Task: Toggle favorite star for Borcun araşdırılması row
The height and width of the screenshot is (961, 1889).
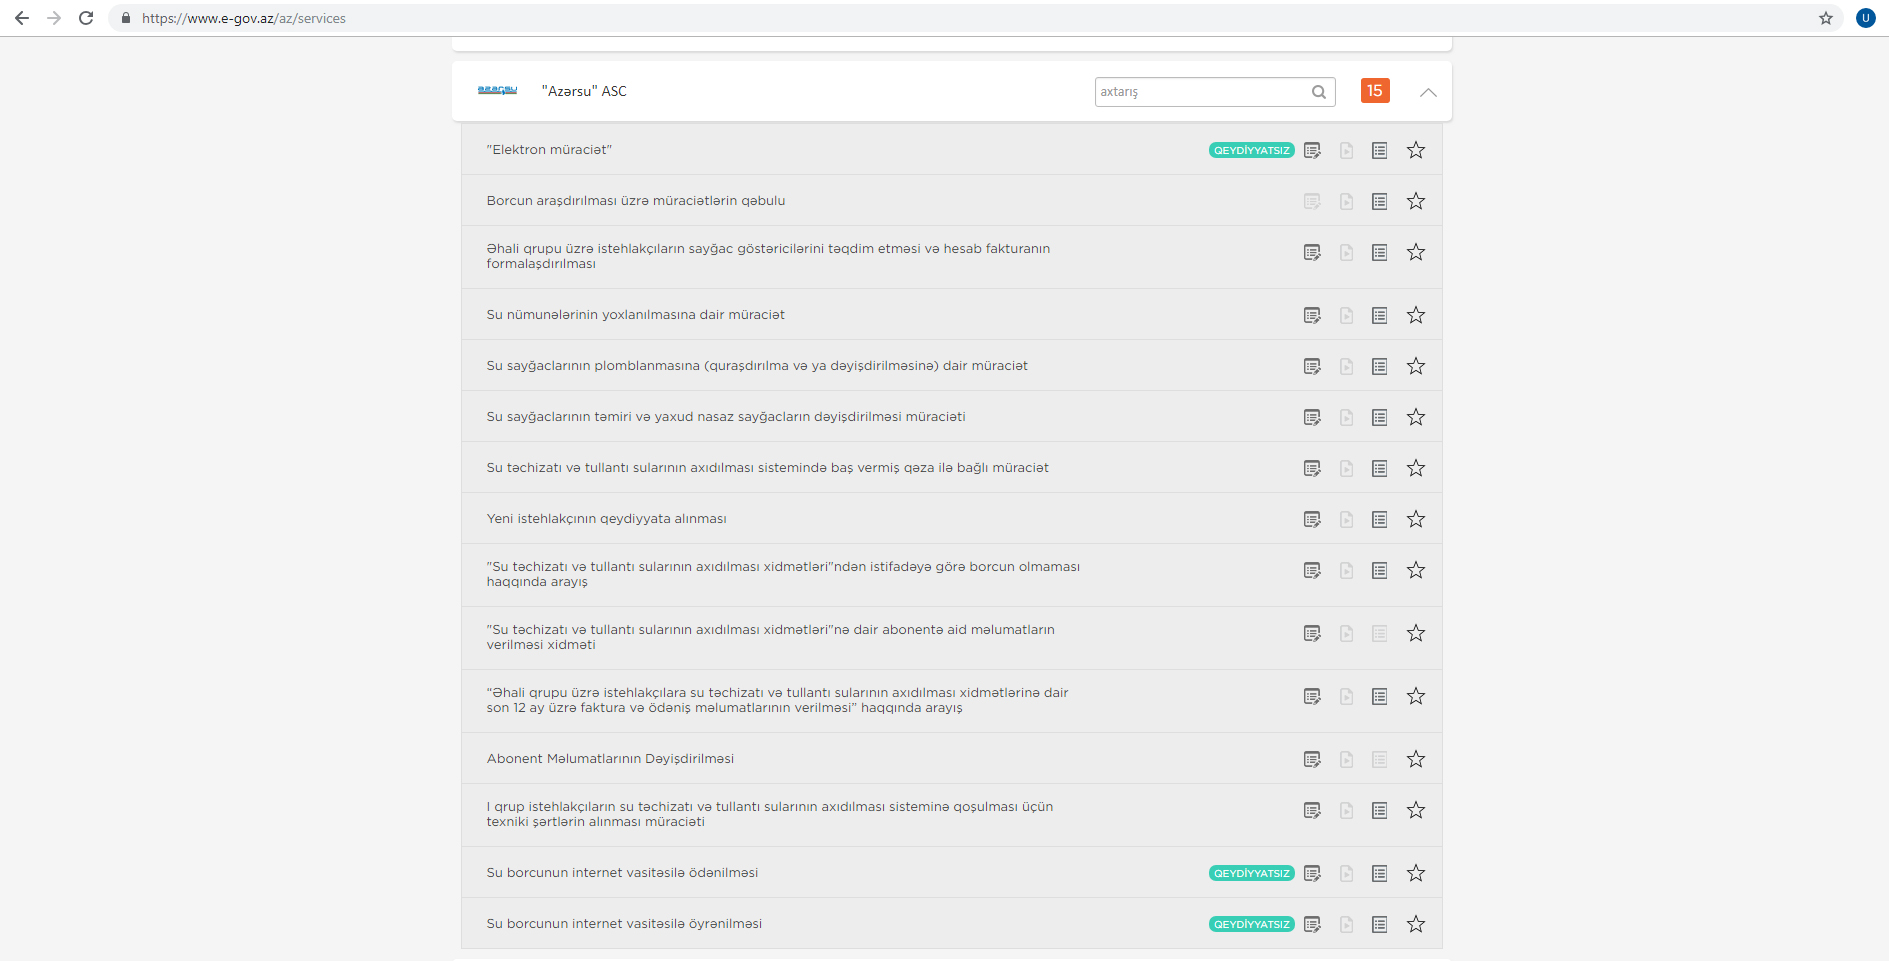Action: pyautogui.click(x=1416, y=201)
